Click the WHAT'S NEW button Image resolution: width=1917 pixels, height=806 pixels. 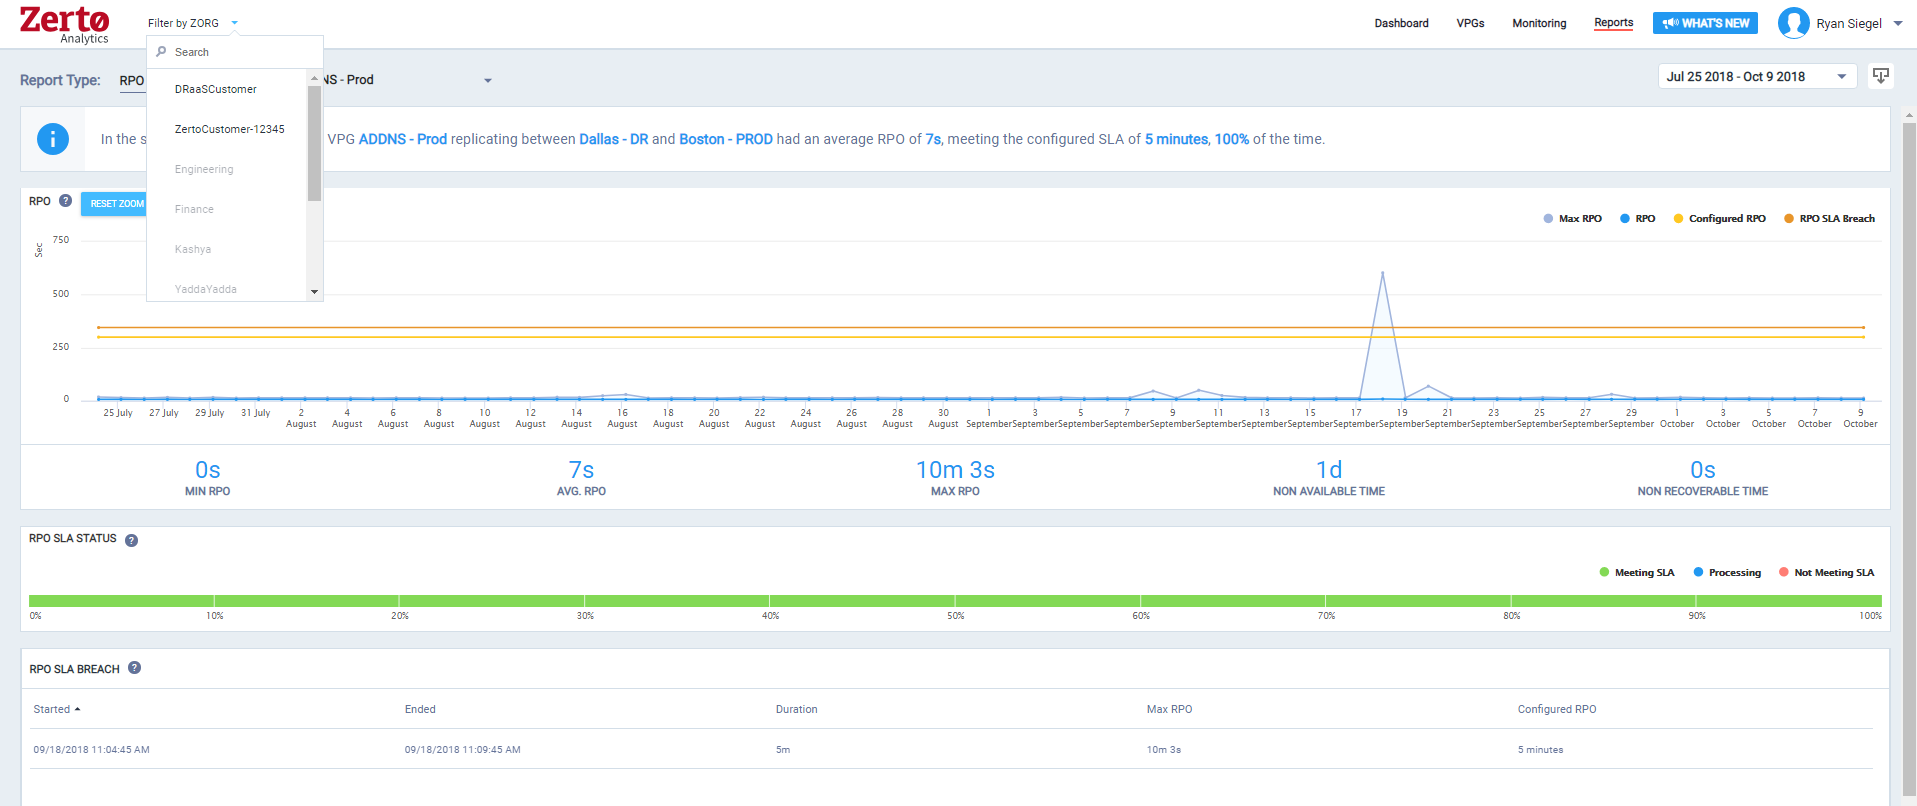1705,23
